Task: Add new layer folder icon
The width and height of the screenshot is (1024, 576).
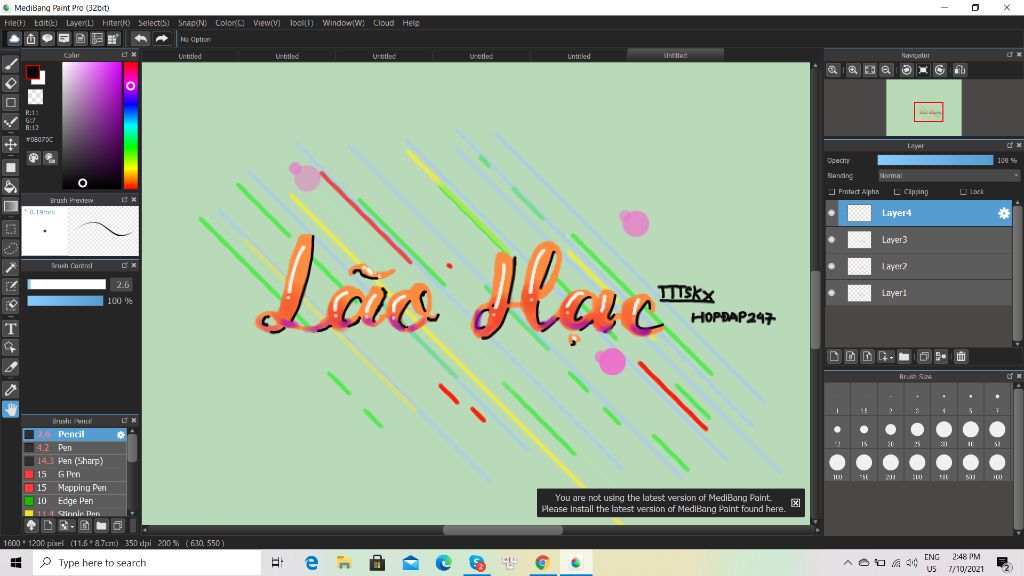Action: pyautogui.click(x=904, y=357)
